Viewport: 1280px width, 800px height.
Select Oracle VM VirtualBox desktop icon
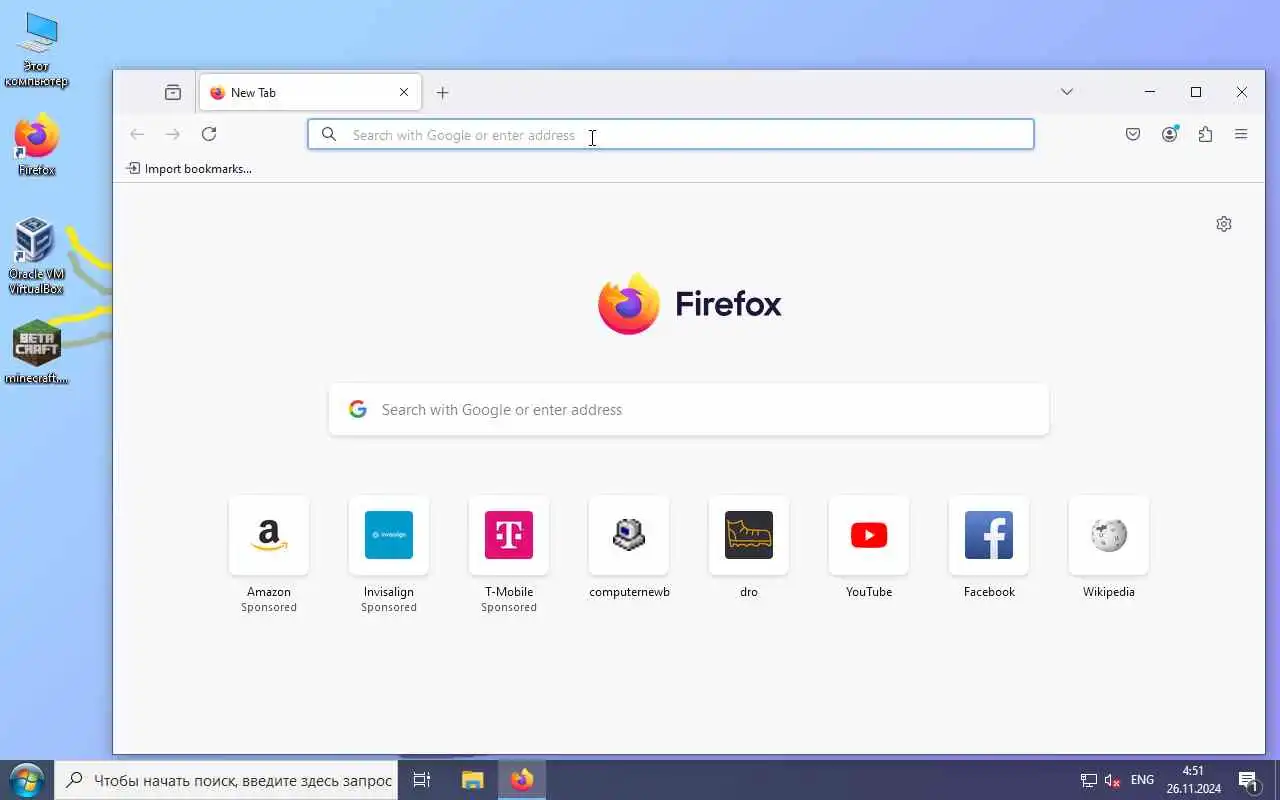tap(36, 256)
